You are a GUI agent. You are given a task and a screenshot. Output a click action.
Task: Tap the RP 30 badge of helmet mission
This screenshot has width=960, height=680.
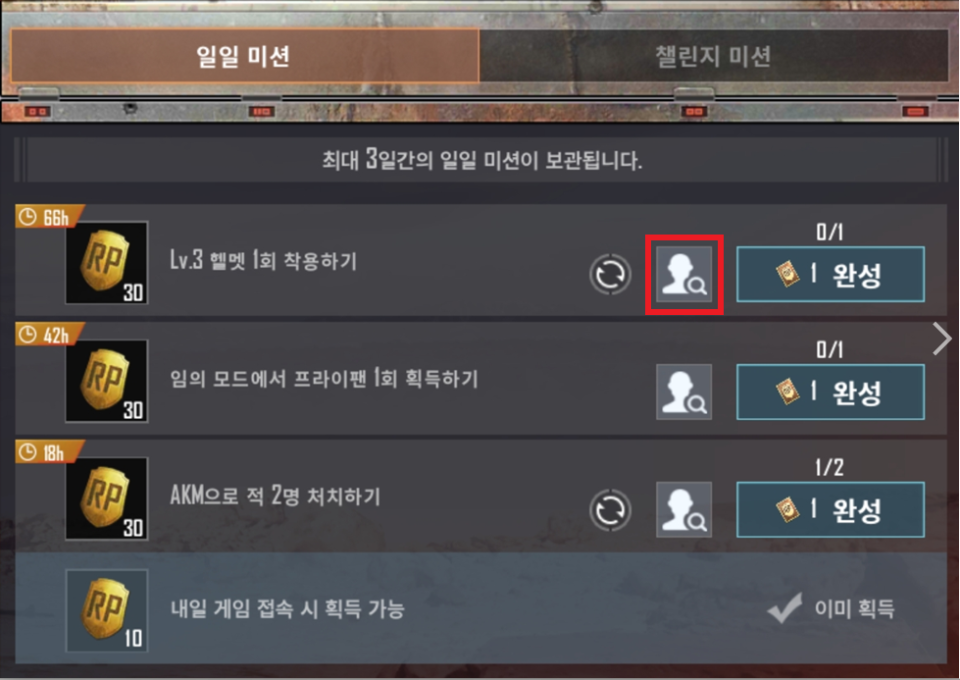point(107,263)
